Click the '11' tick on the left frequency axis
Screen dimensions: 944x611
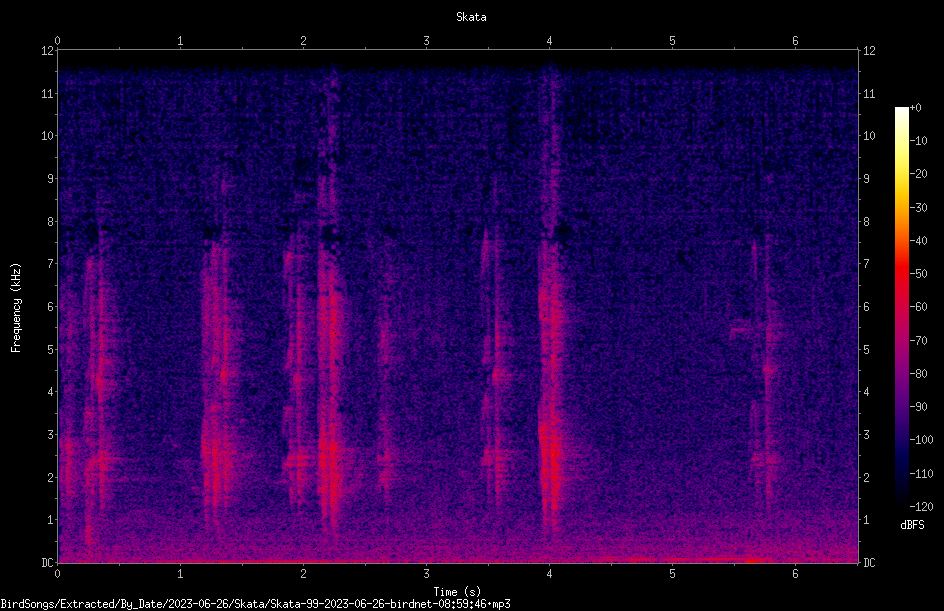click(48, 93)
